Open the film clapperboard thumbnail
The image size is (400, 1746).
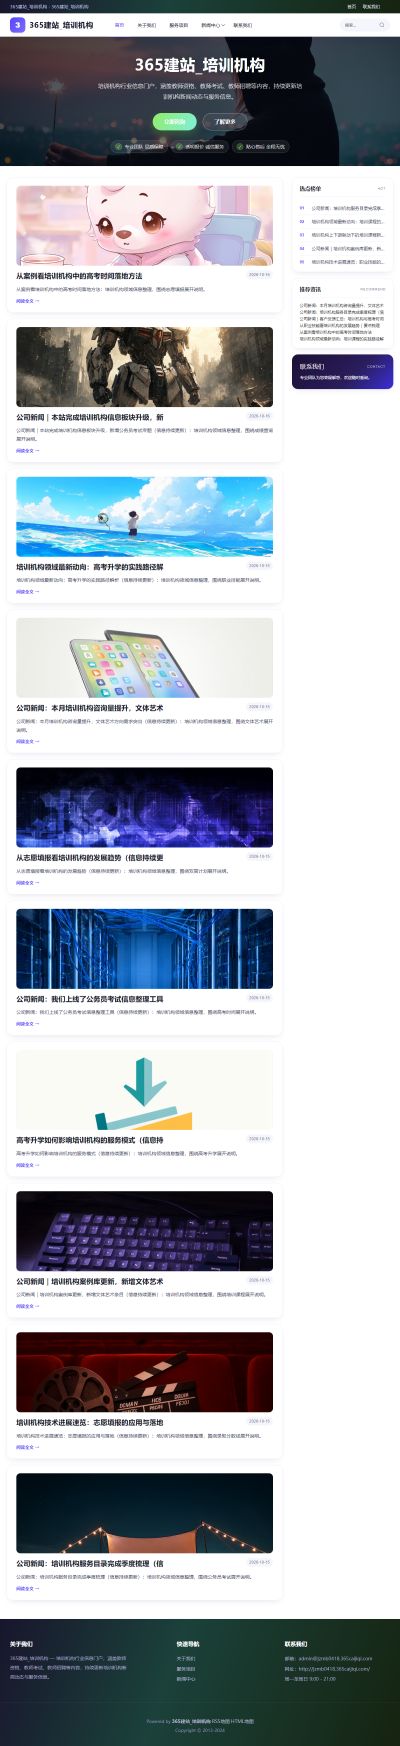click(x=144, y=1372)
